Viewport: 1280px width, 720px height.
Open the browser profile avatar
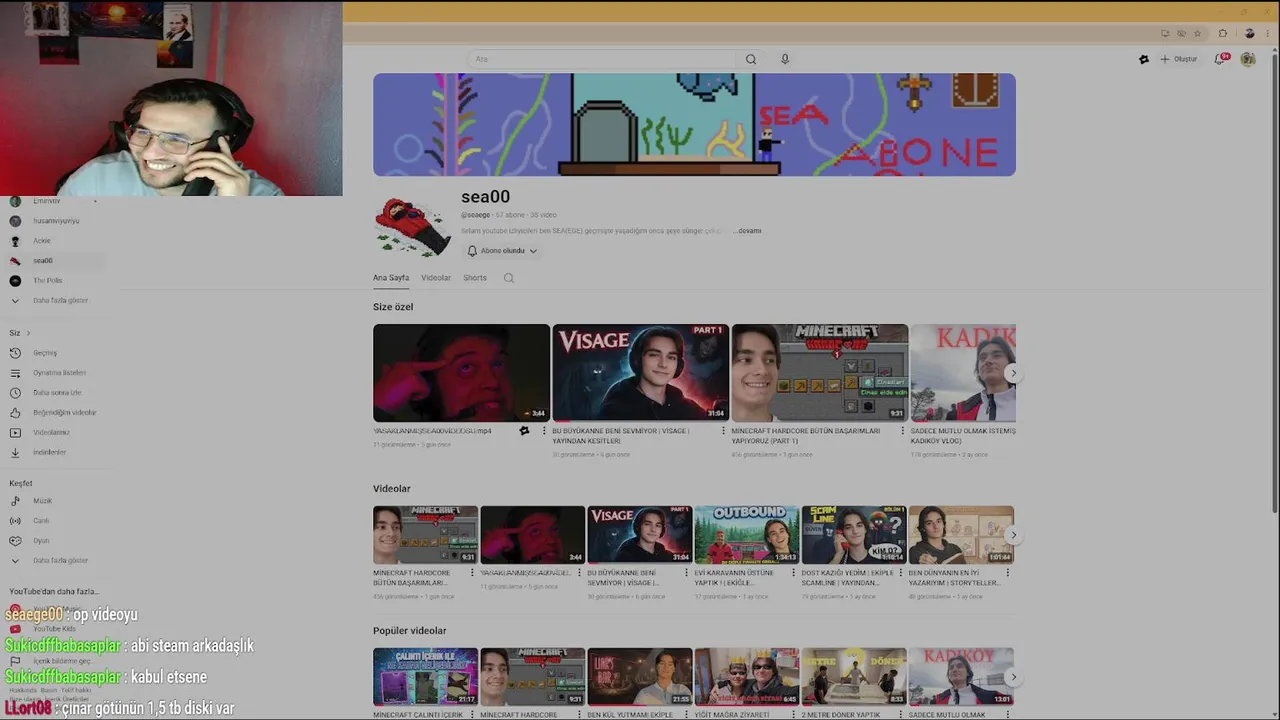(1249, 33)
